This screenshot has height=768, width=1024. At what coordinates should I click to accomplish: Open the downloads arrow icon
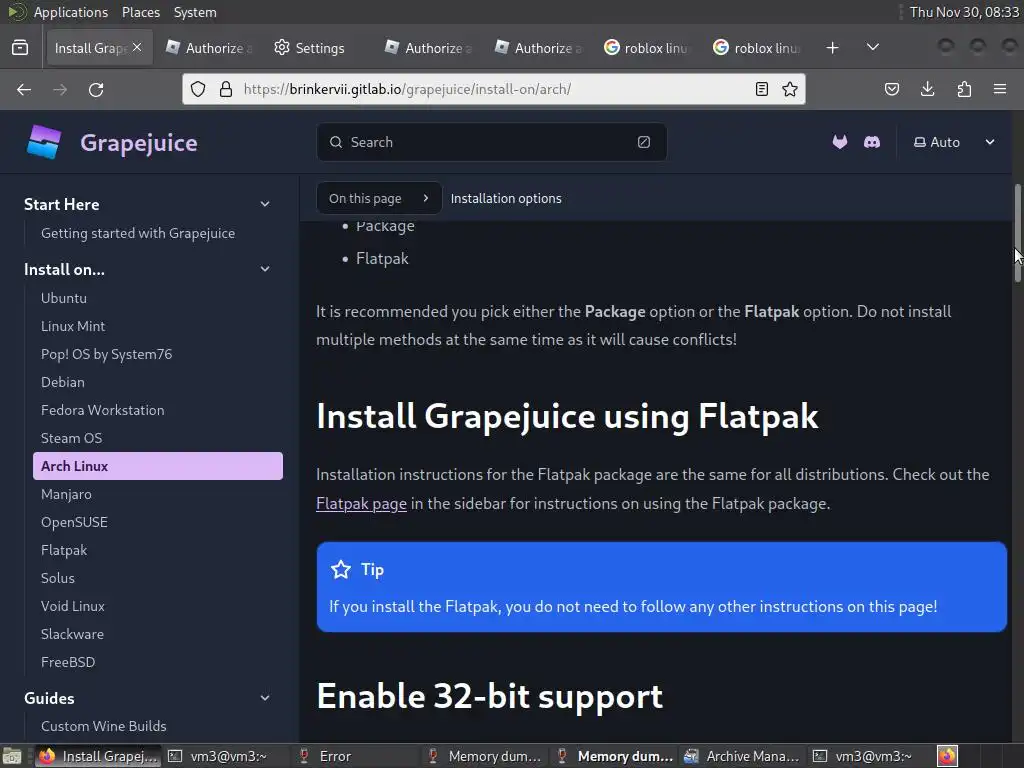[927, 89]
